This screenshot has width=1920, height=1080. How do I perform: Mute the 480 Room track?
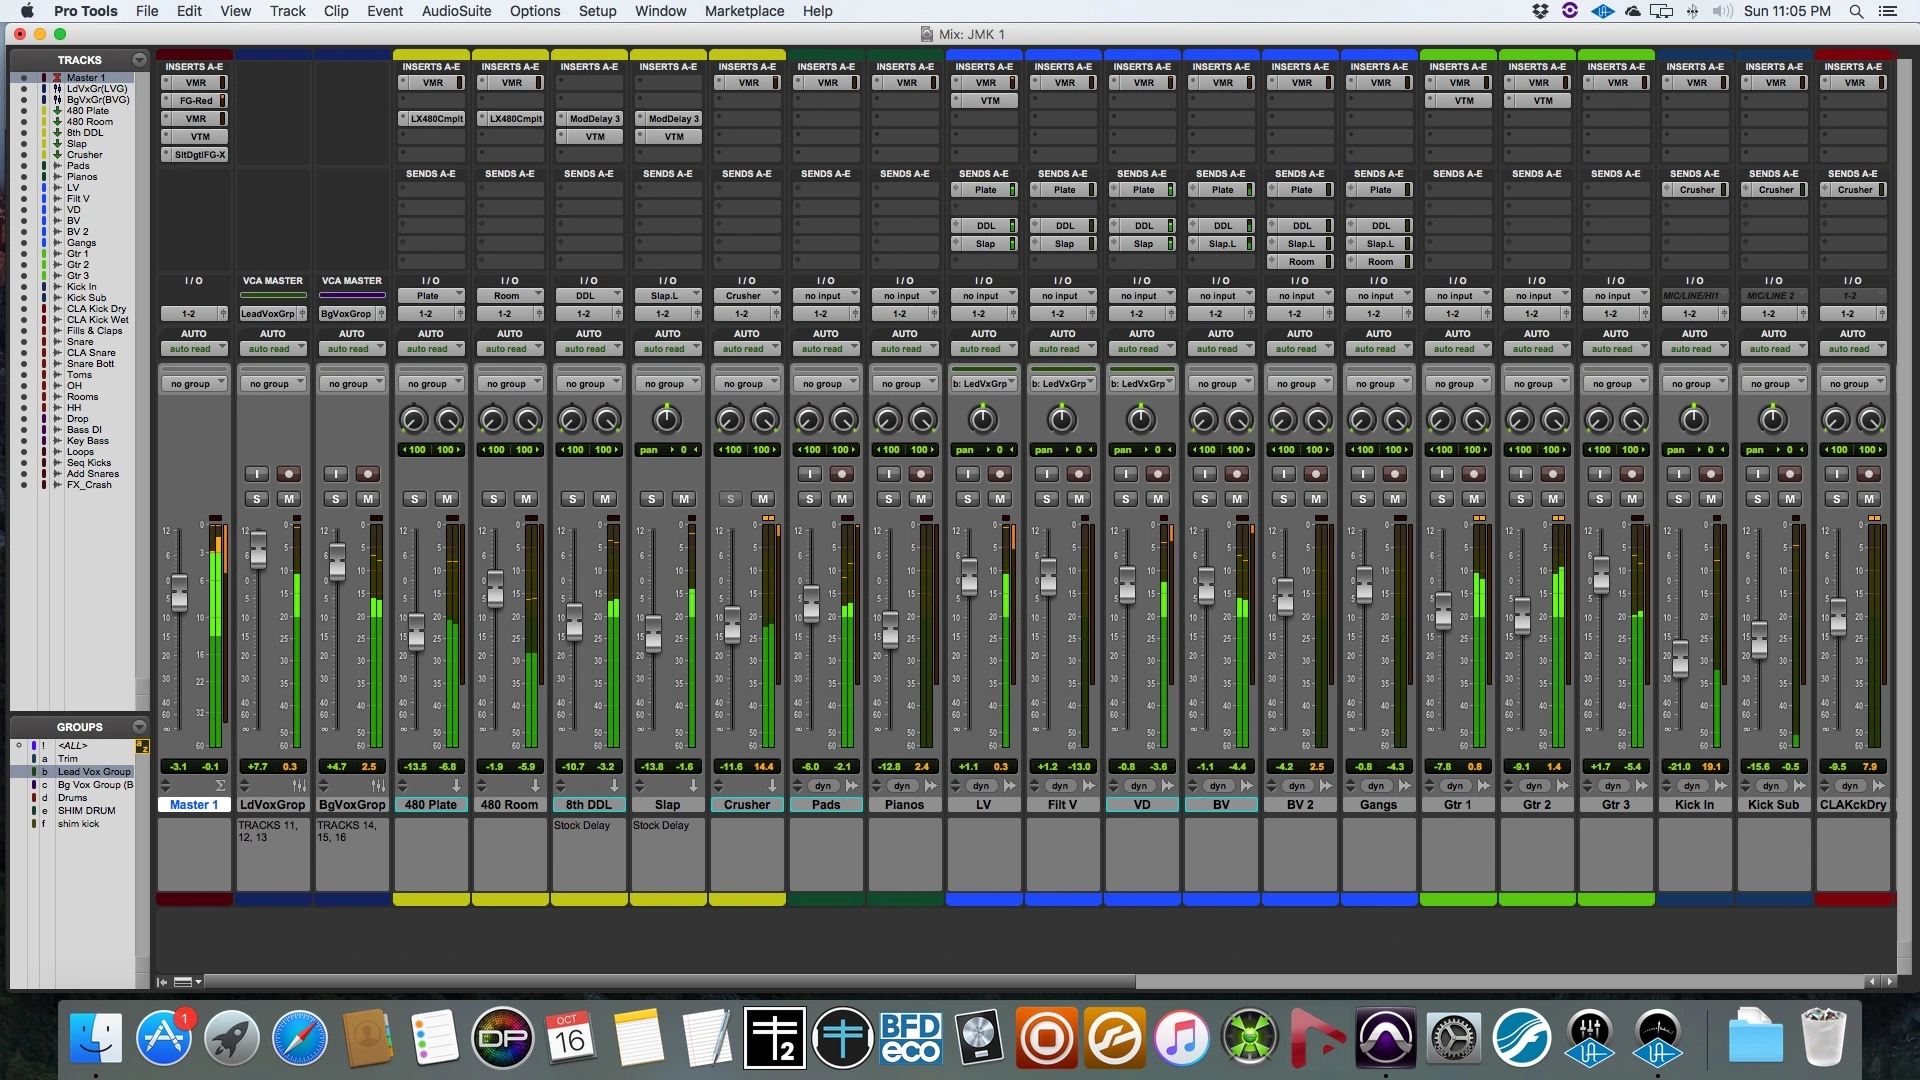[x=526, y=499]
